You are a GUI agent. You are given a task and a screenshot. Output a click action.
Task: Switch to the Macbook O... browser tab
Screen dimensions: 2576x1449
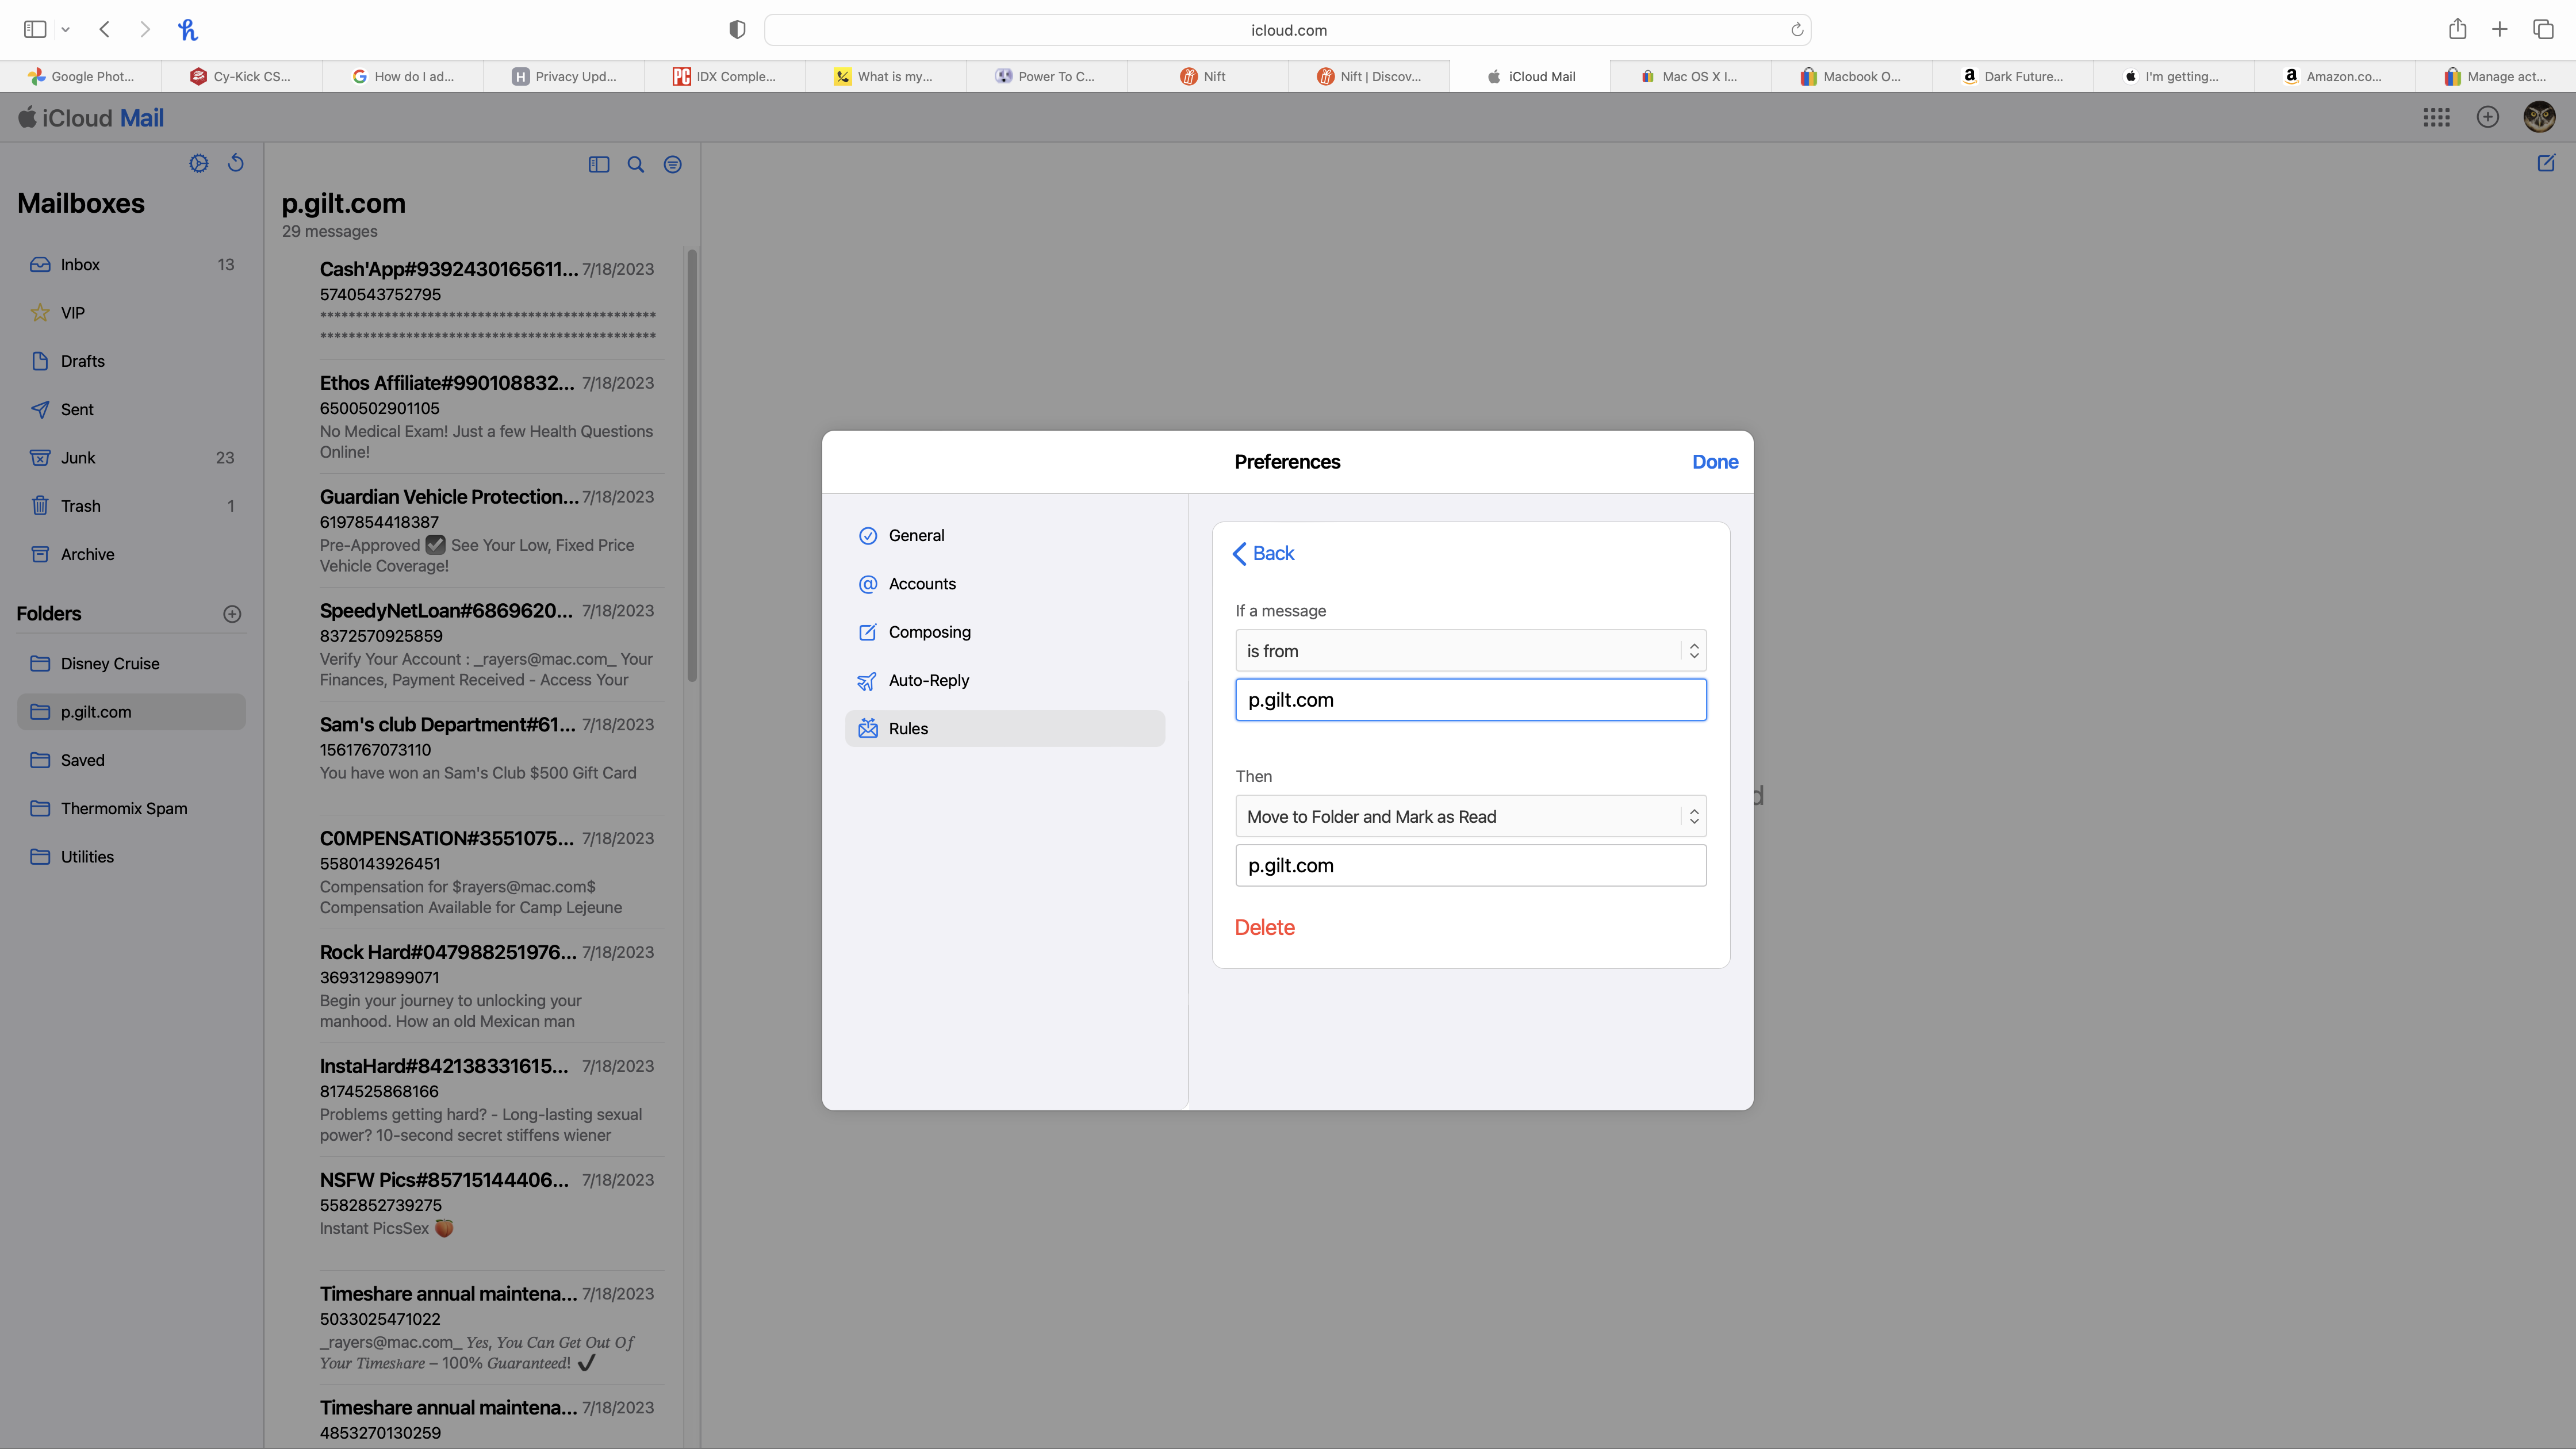click(x=1851, y=76)
